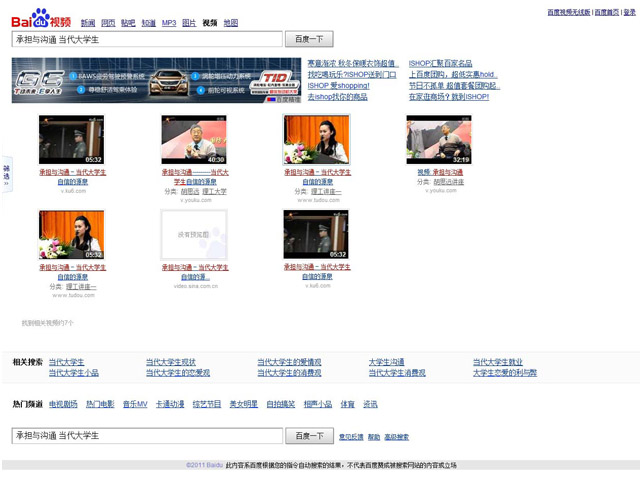The height and width of the screenshot is (480, 640).
Task: Click the Baidu Video logo
Action: click(x=40, y=18)
